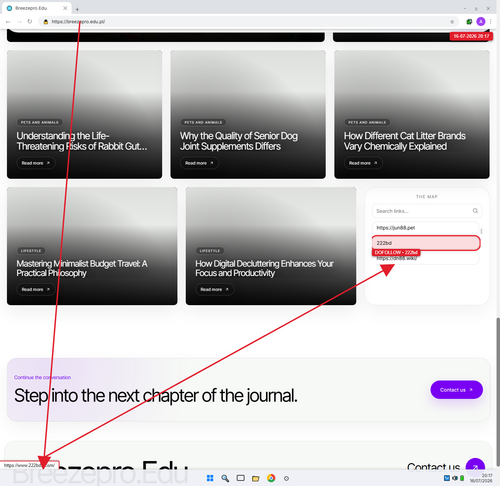The width and height of the screenshot is (500, 486).
Task: Click the browser back arrow
Action: [8, 22]
